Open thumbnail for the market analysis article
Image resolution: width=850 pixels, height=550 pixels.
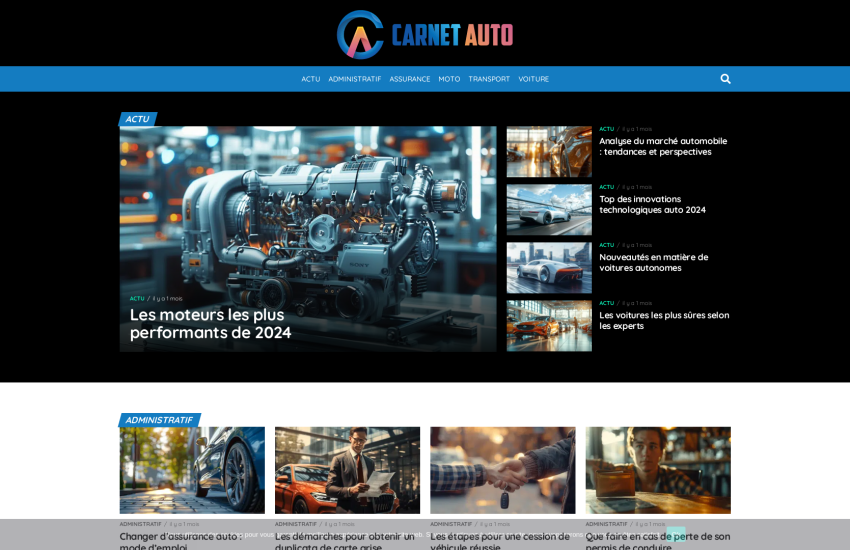[549, 152]
